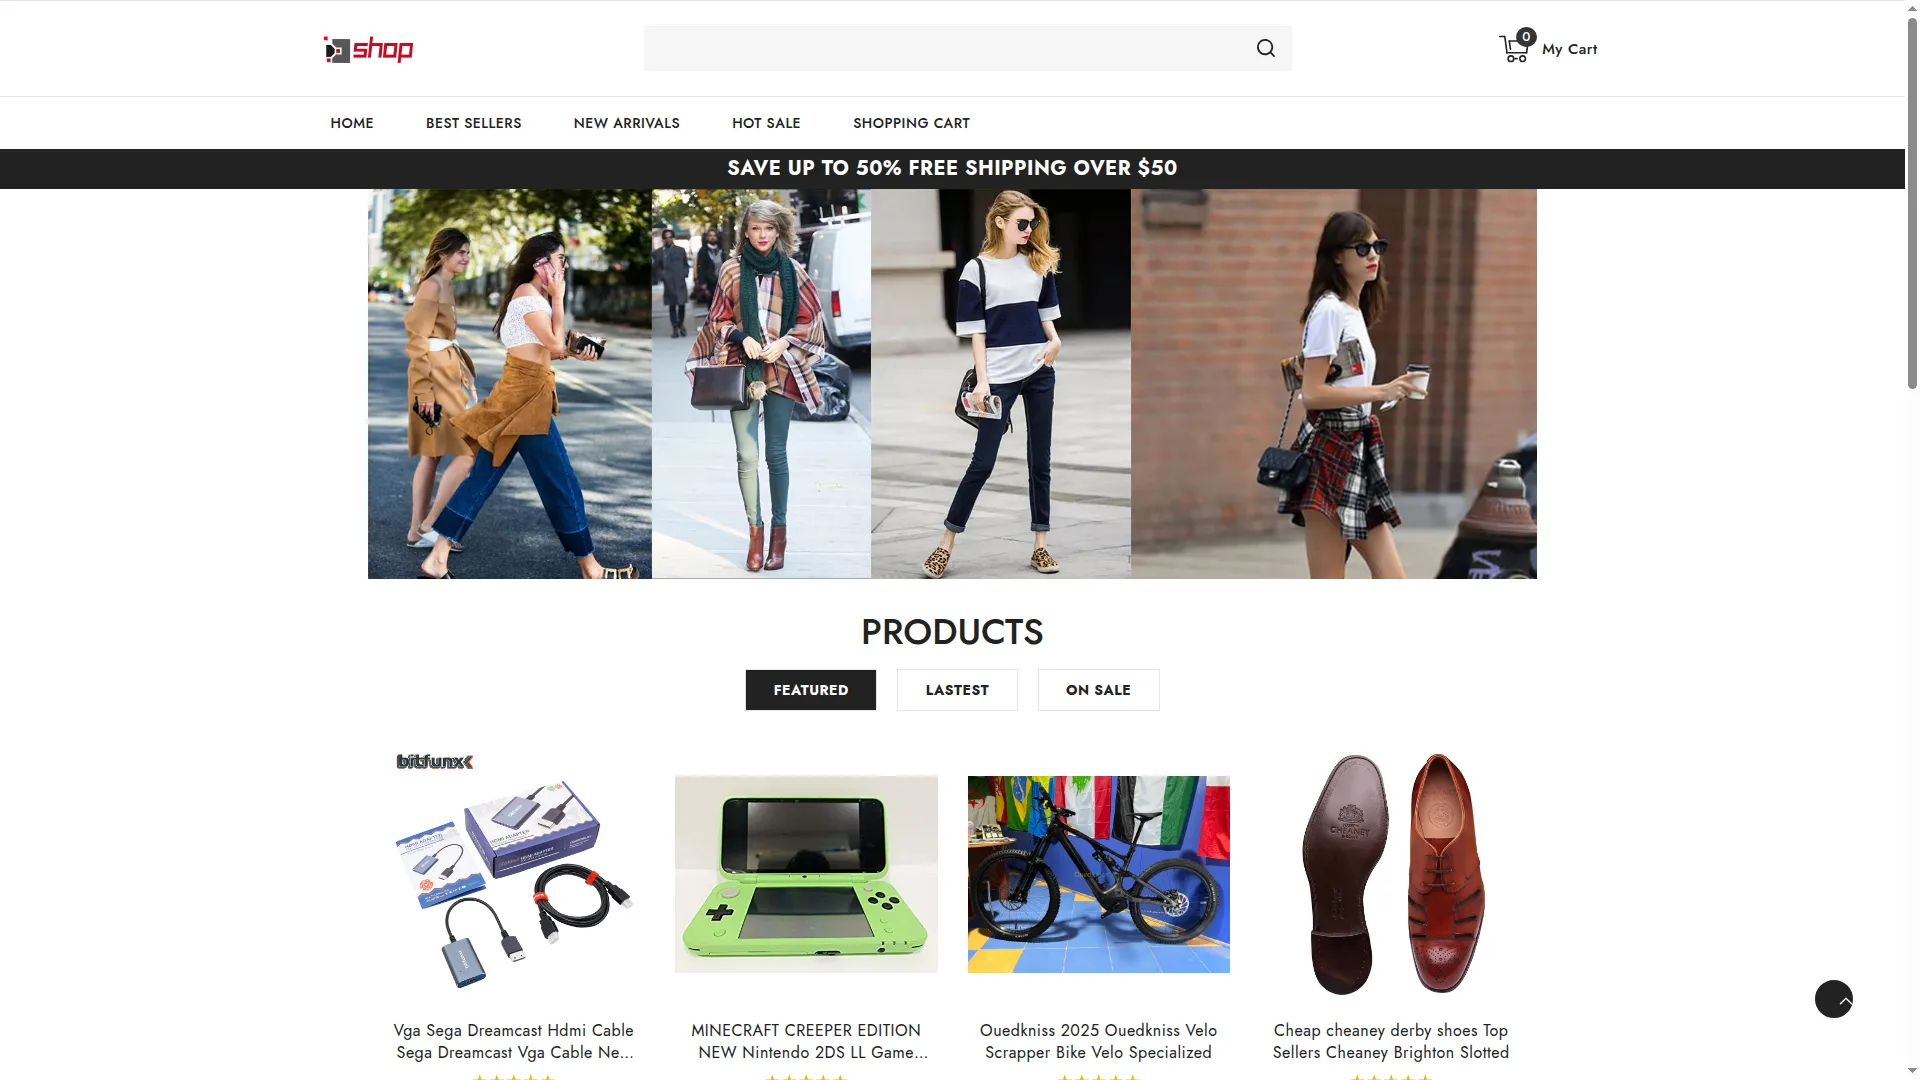Screen dimensions: 1920x1080
Task: Open the BEST SELLERS menu item
Action: [474, 123]
